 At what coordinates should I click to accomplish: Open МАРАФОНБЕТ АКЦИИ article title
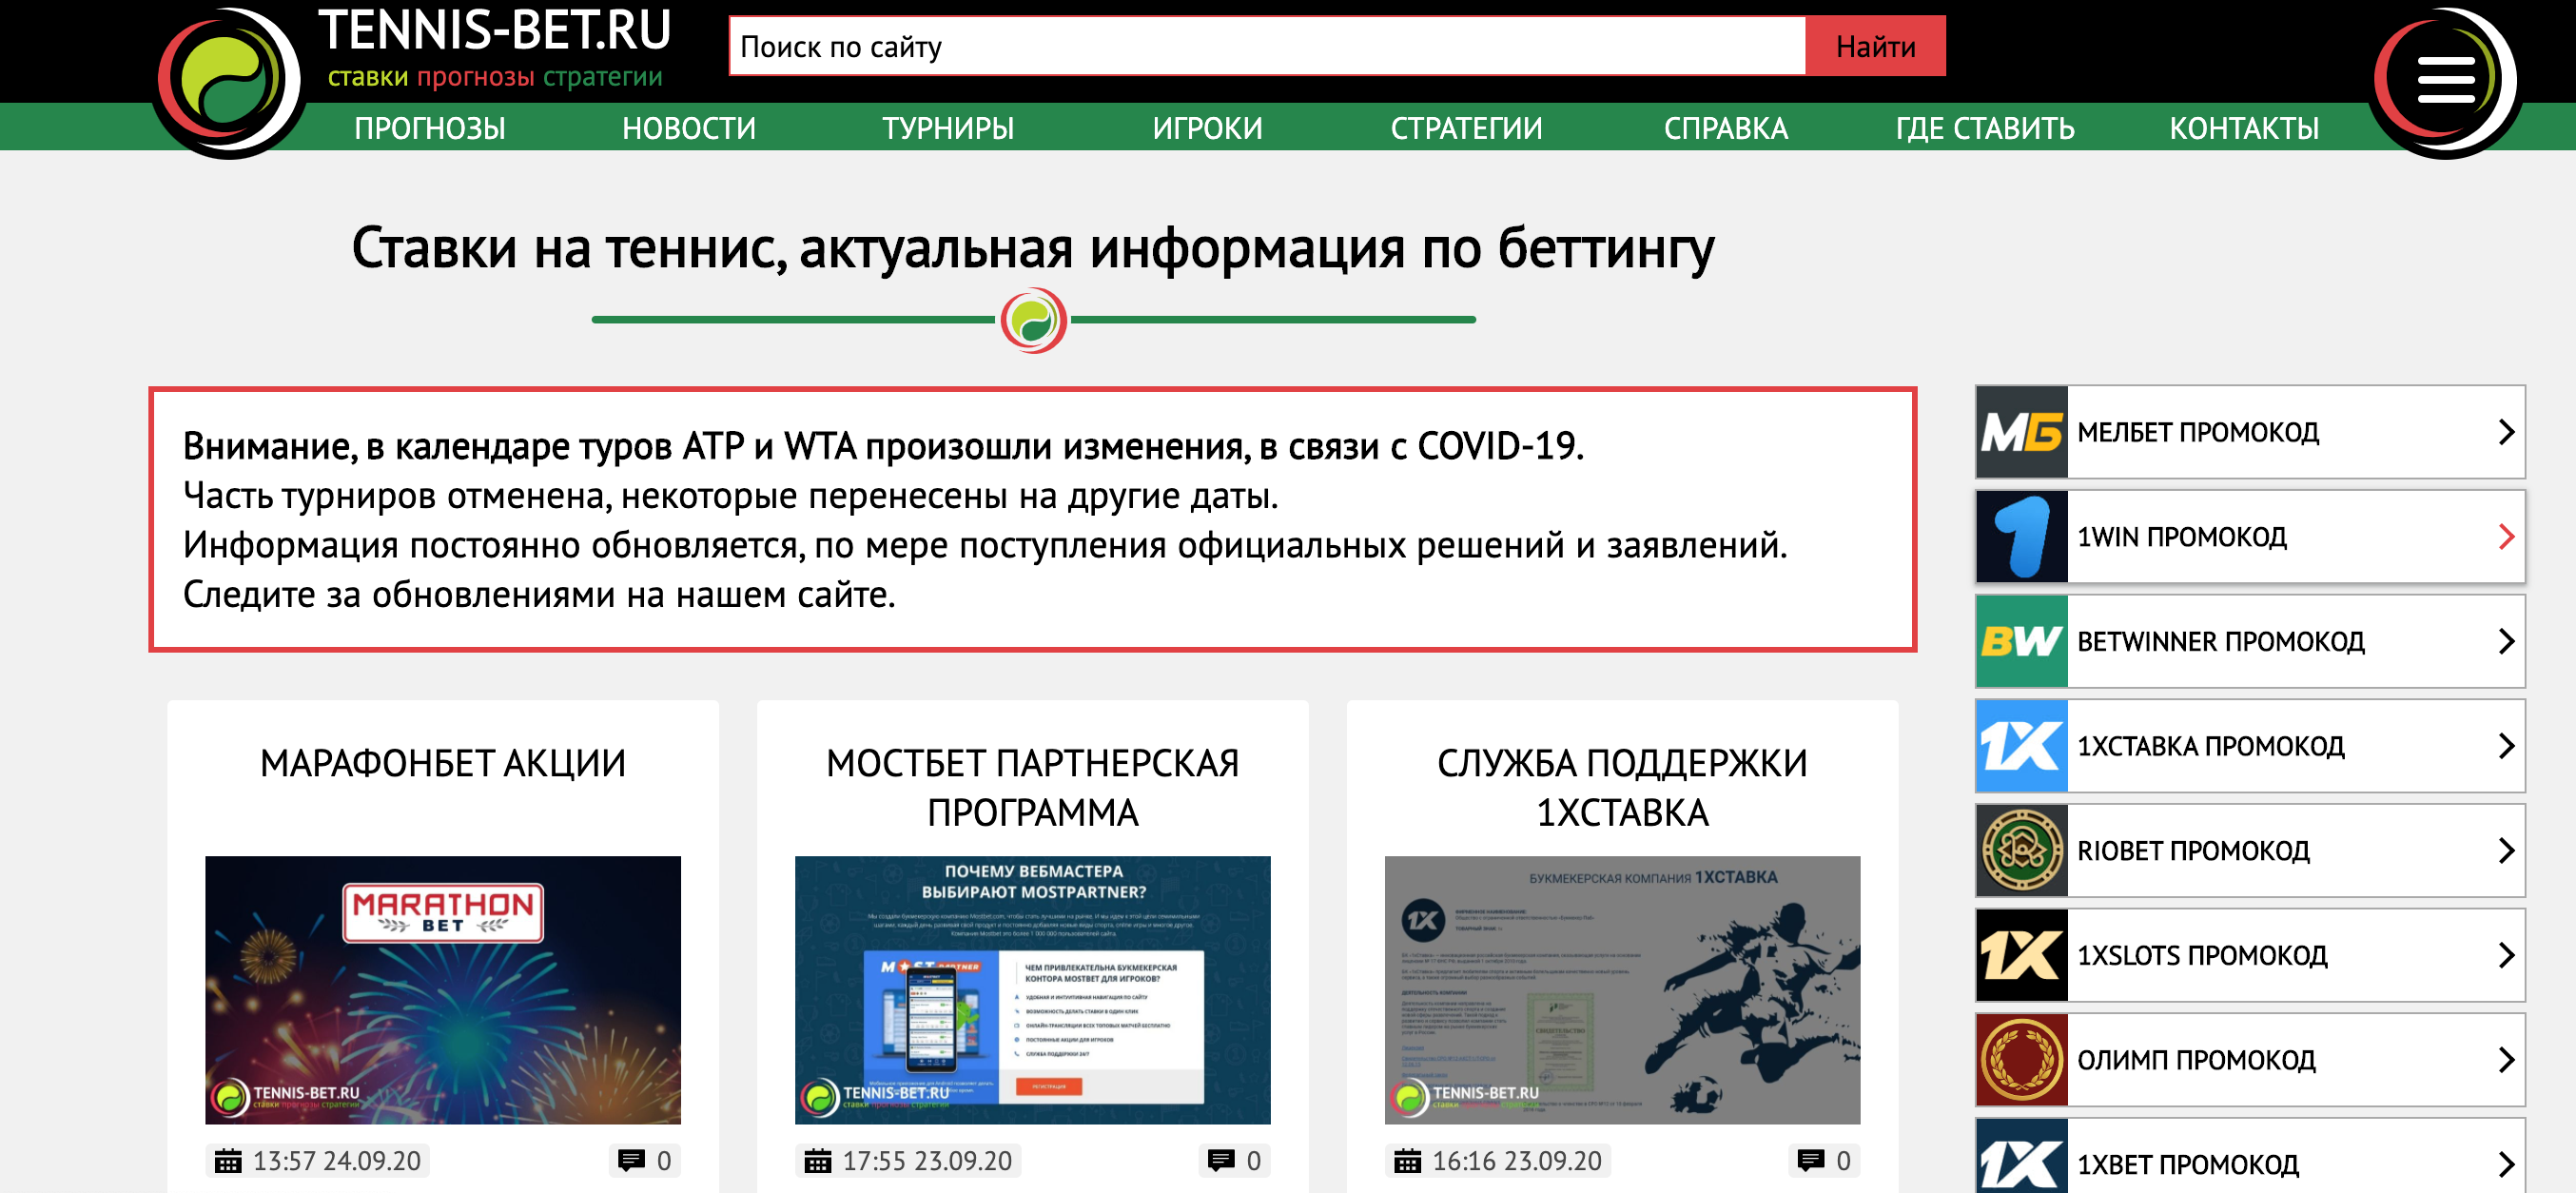point(443,763)
